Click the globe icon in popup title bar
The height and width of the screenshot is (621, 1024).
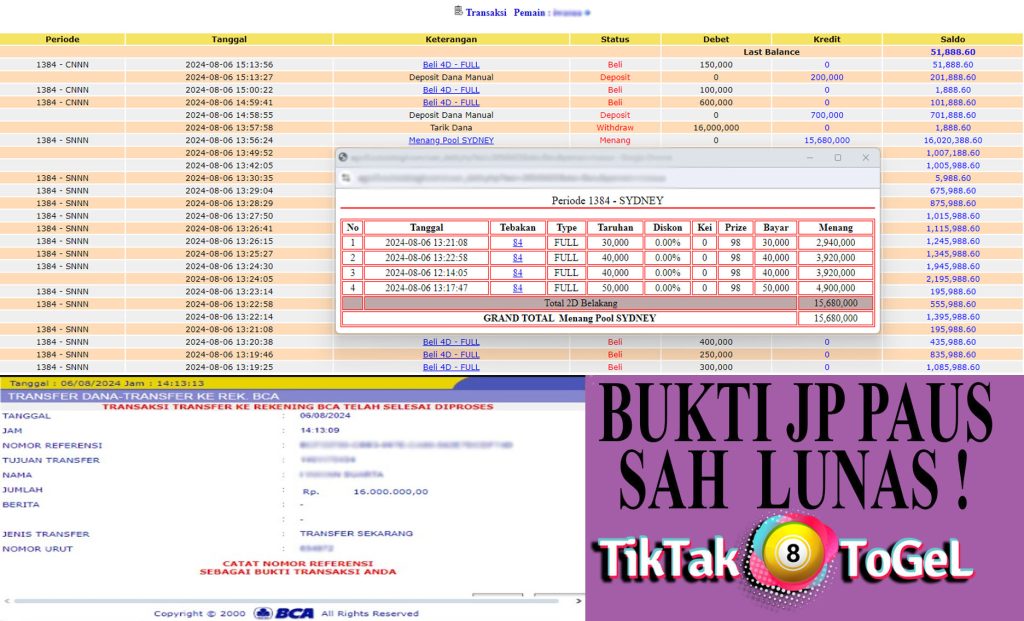(x=343, y=157)
